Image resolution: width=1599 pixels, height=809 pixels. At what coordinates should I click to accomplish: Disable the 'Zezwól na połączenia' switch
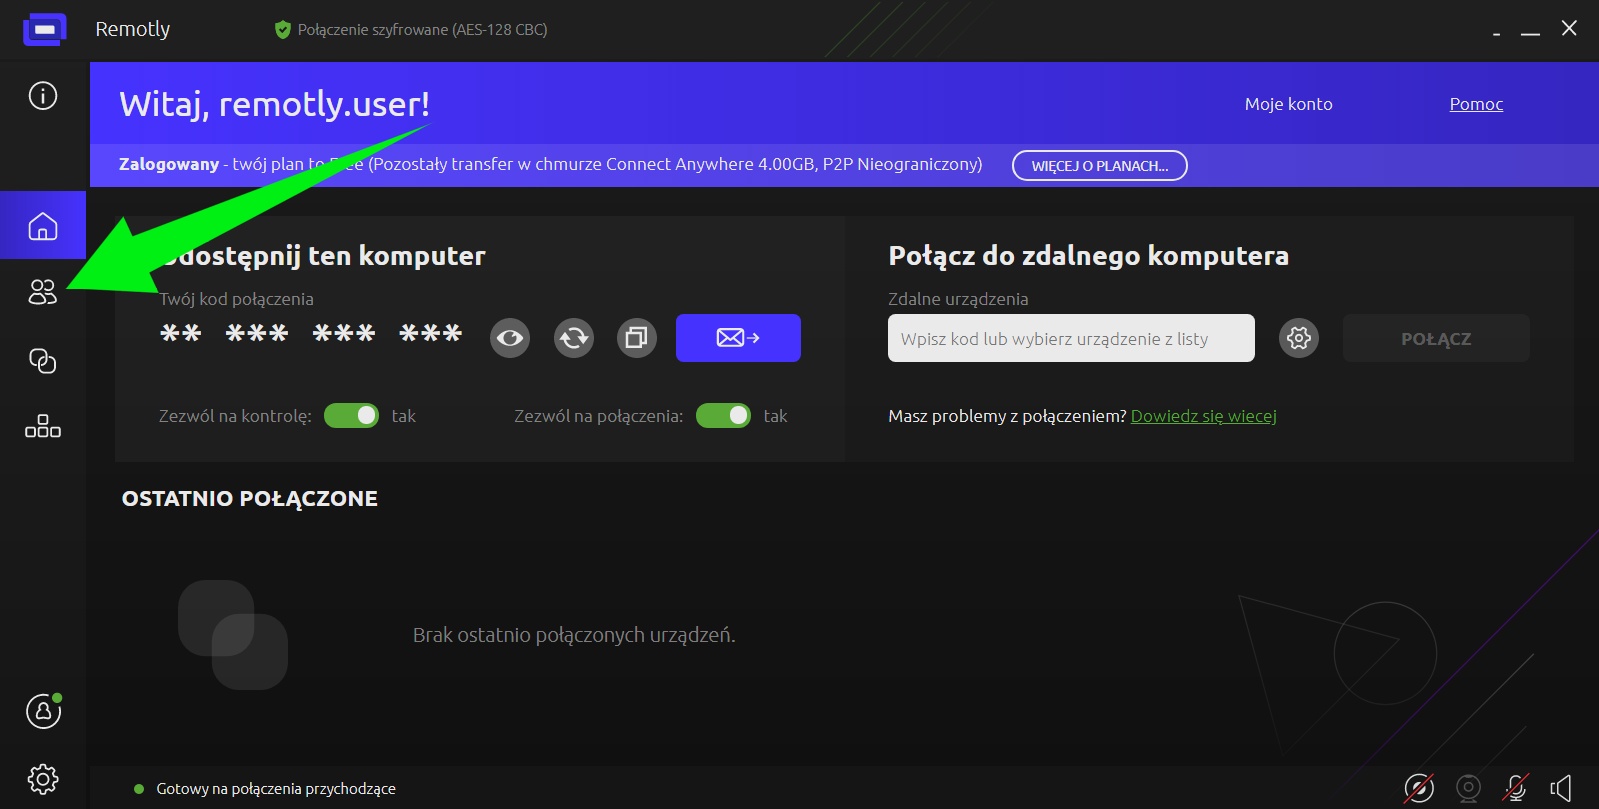(x=723, y=416)
